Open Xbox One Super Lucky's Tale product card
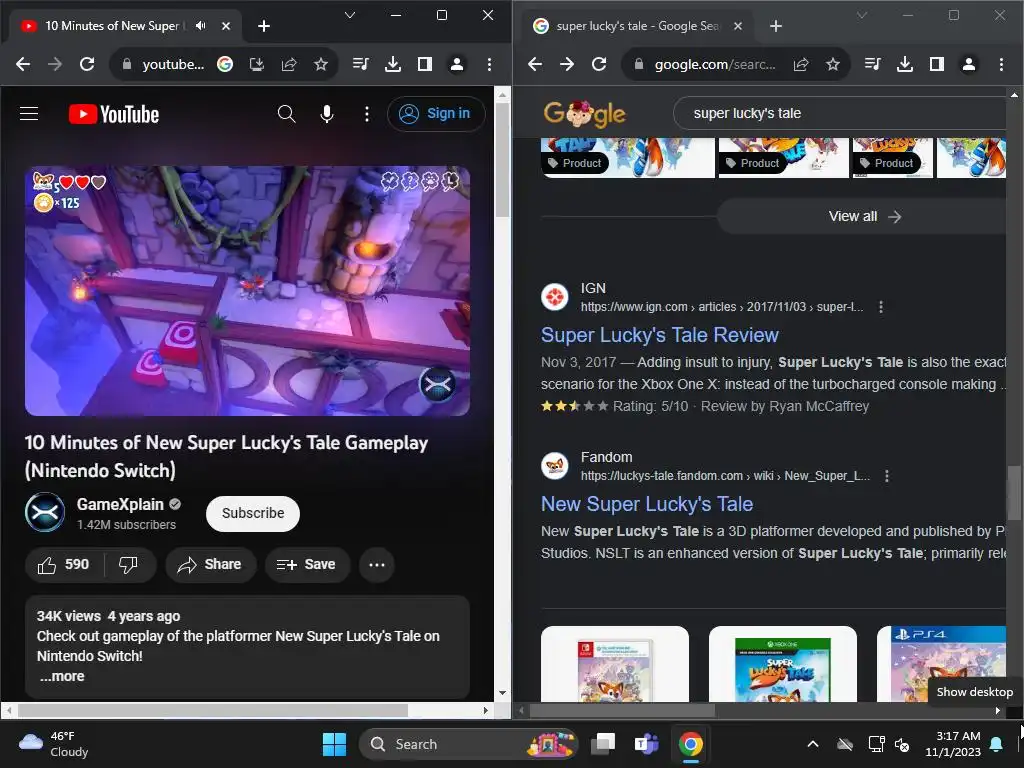 (x=782, y=664)
